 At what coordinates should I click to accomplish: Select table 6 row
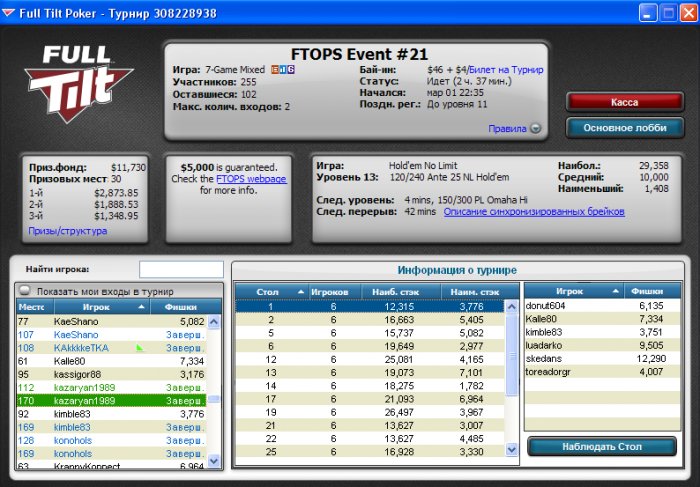coord(370,346)
